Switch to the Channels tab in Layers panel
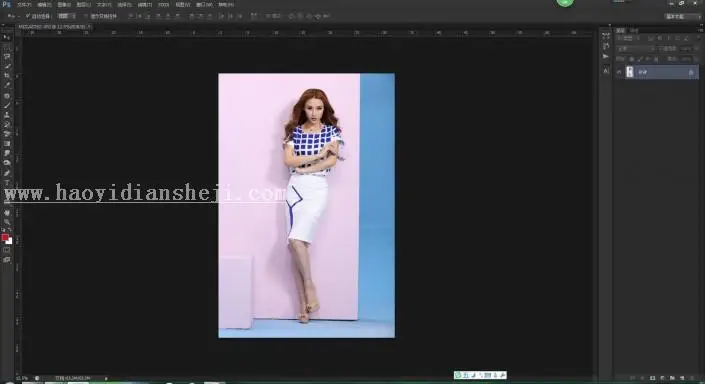705x384 pixels. coord(634,30)
